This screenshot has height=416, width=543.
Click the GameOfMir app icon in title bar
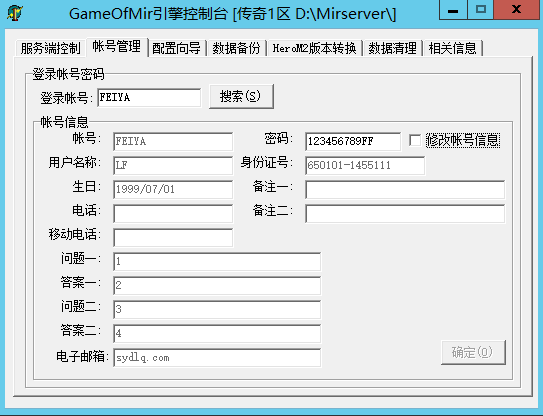(x=15, y=13)
